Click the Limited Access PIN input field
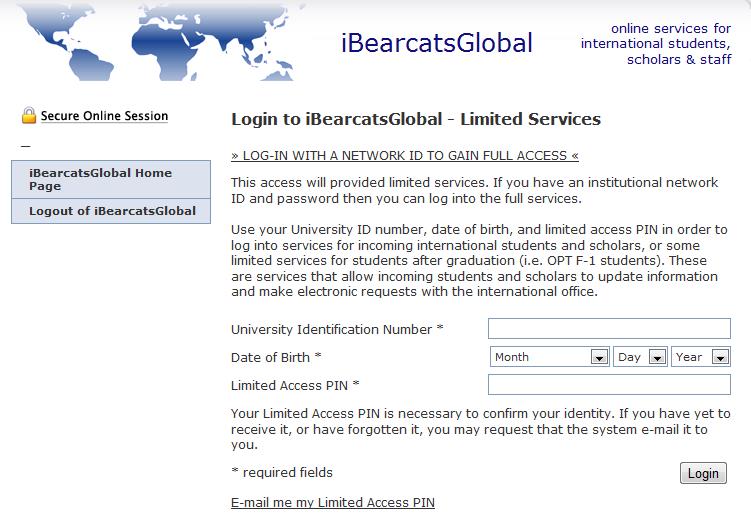Screen dimensions: 751x520 click(x=609, y=385)
